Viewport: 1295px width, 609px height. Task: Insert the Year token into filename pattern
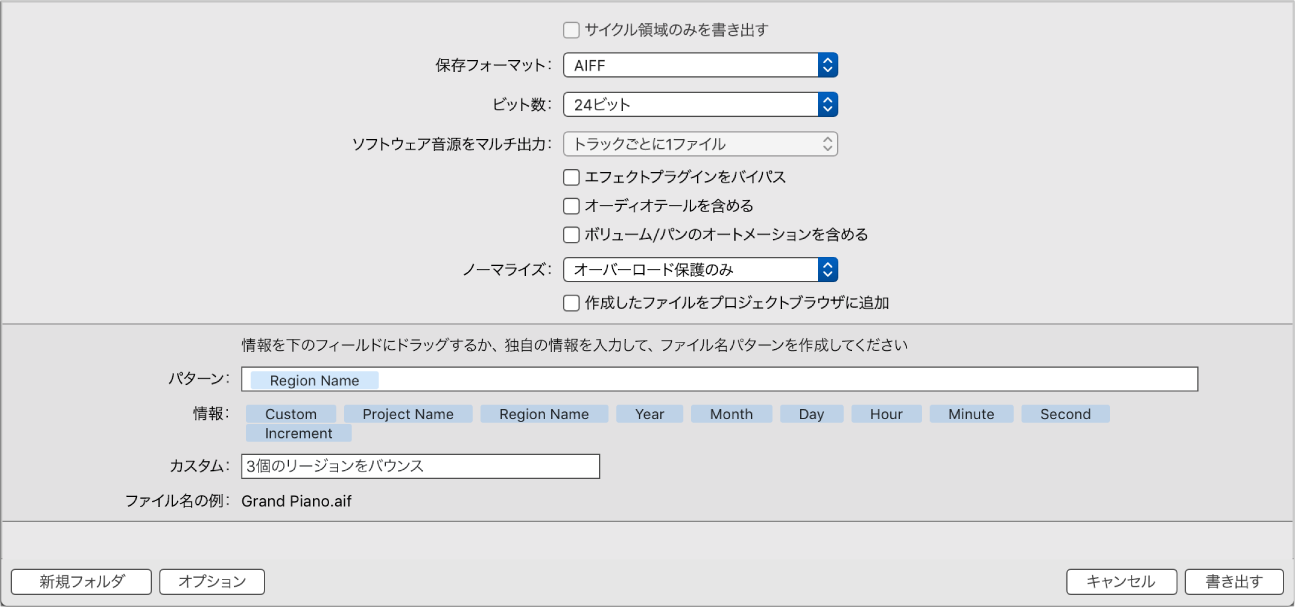649,413
